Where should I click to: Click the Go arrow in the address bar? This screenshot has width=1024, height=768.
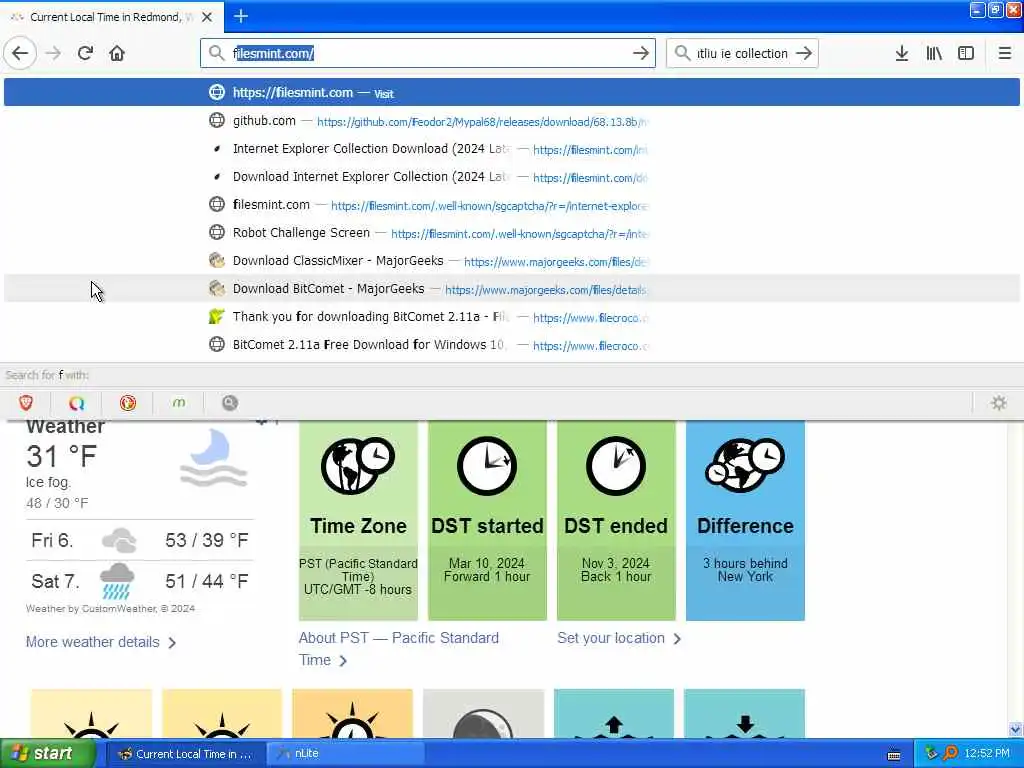641,53
